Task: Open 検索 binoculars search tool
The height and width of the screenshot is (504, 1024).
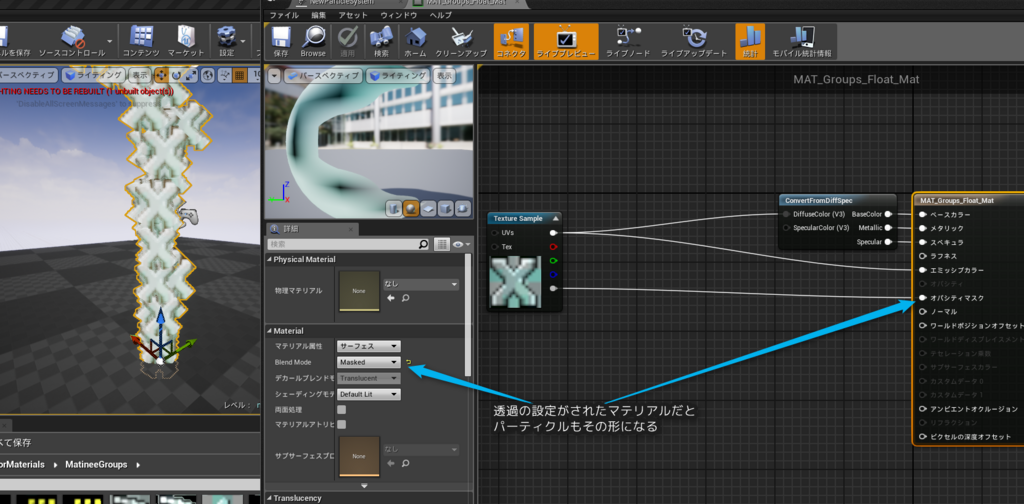Action: [381, 42]
